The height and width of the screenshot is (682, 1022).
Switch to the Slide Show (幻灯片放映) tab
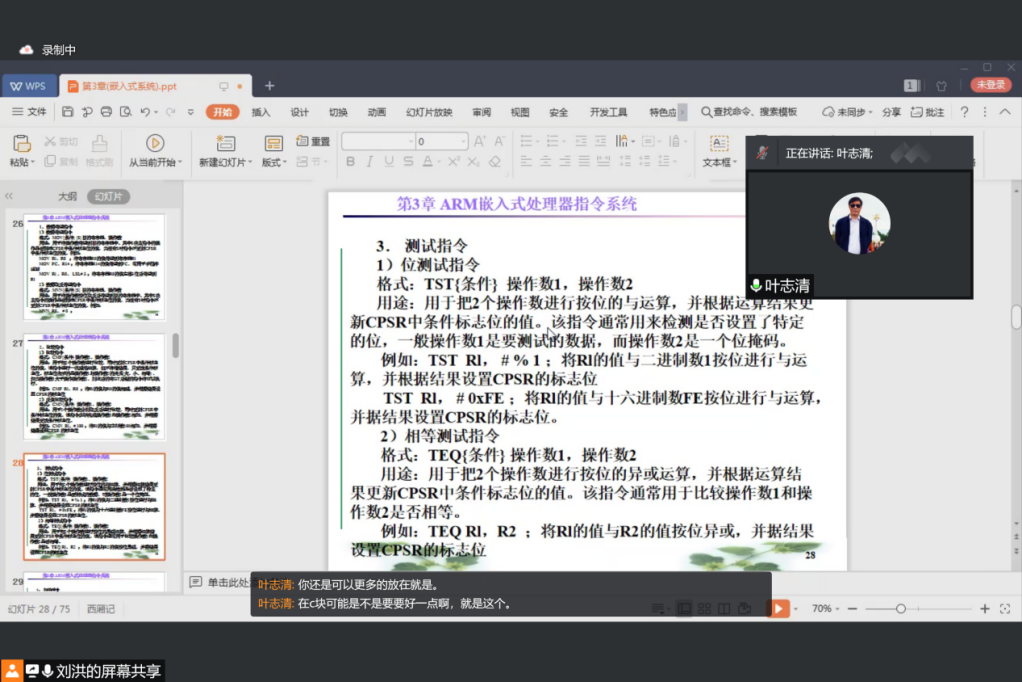(429, 112)
